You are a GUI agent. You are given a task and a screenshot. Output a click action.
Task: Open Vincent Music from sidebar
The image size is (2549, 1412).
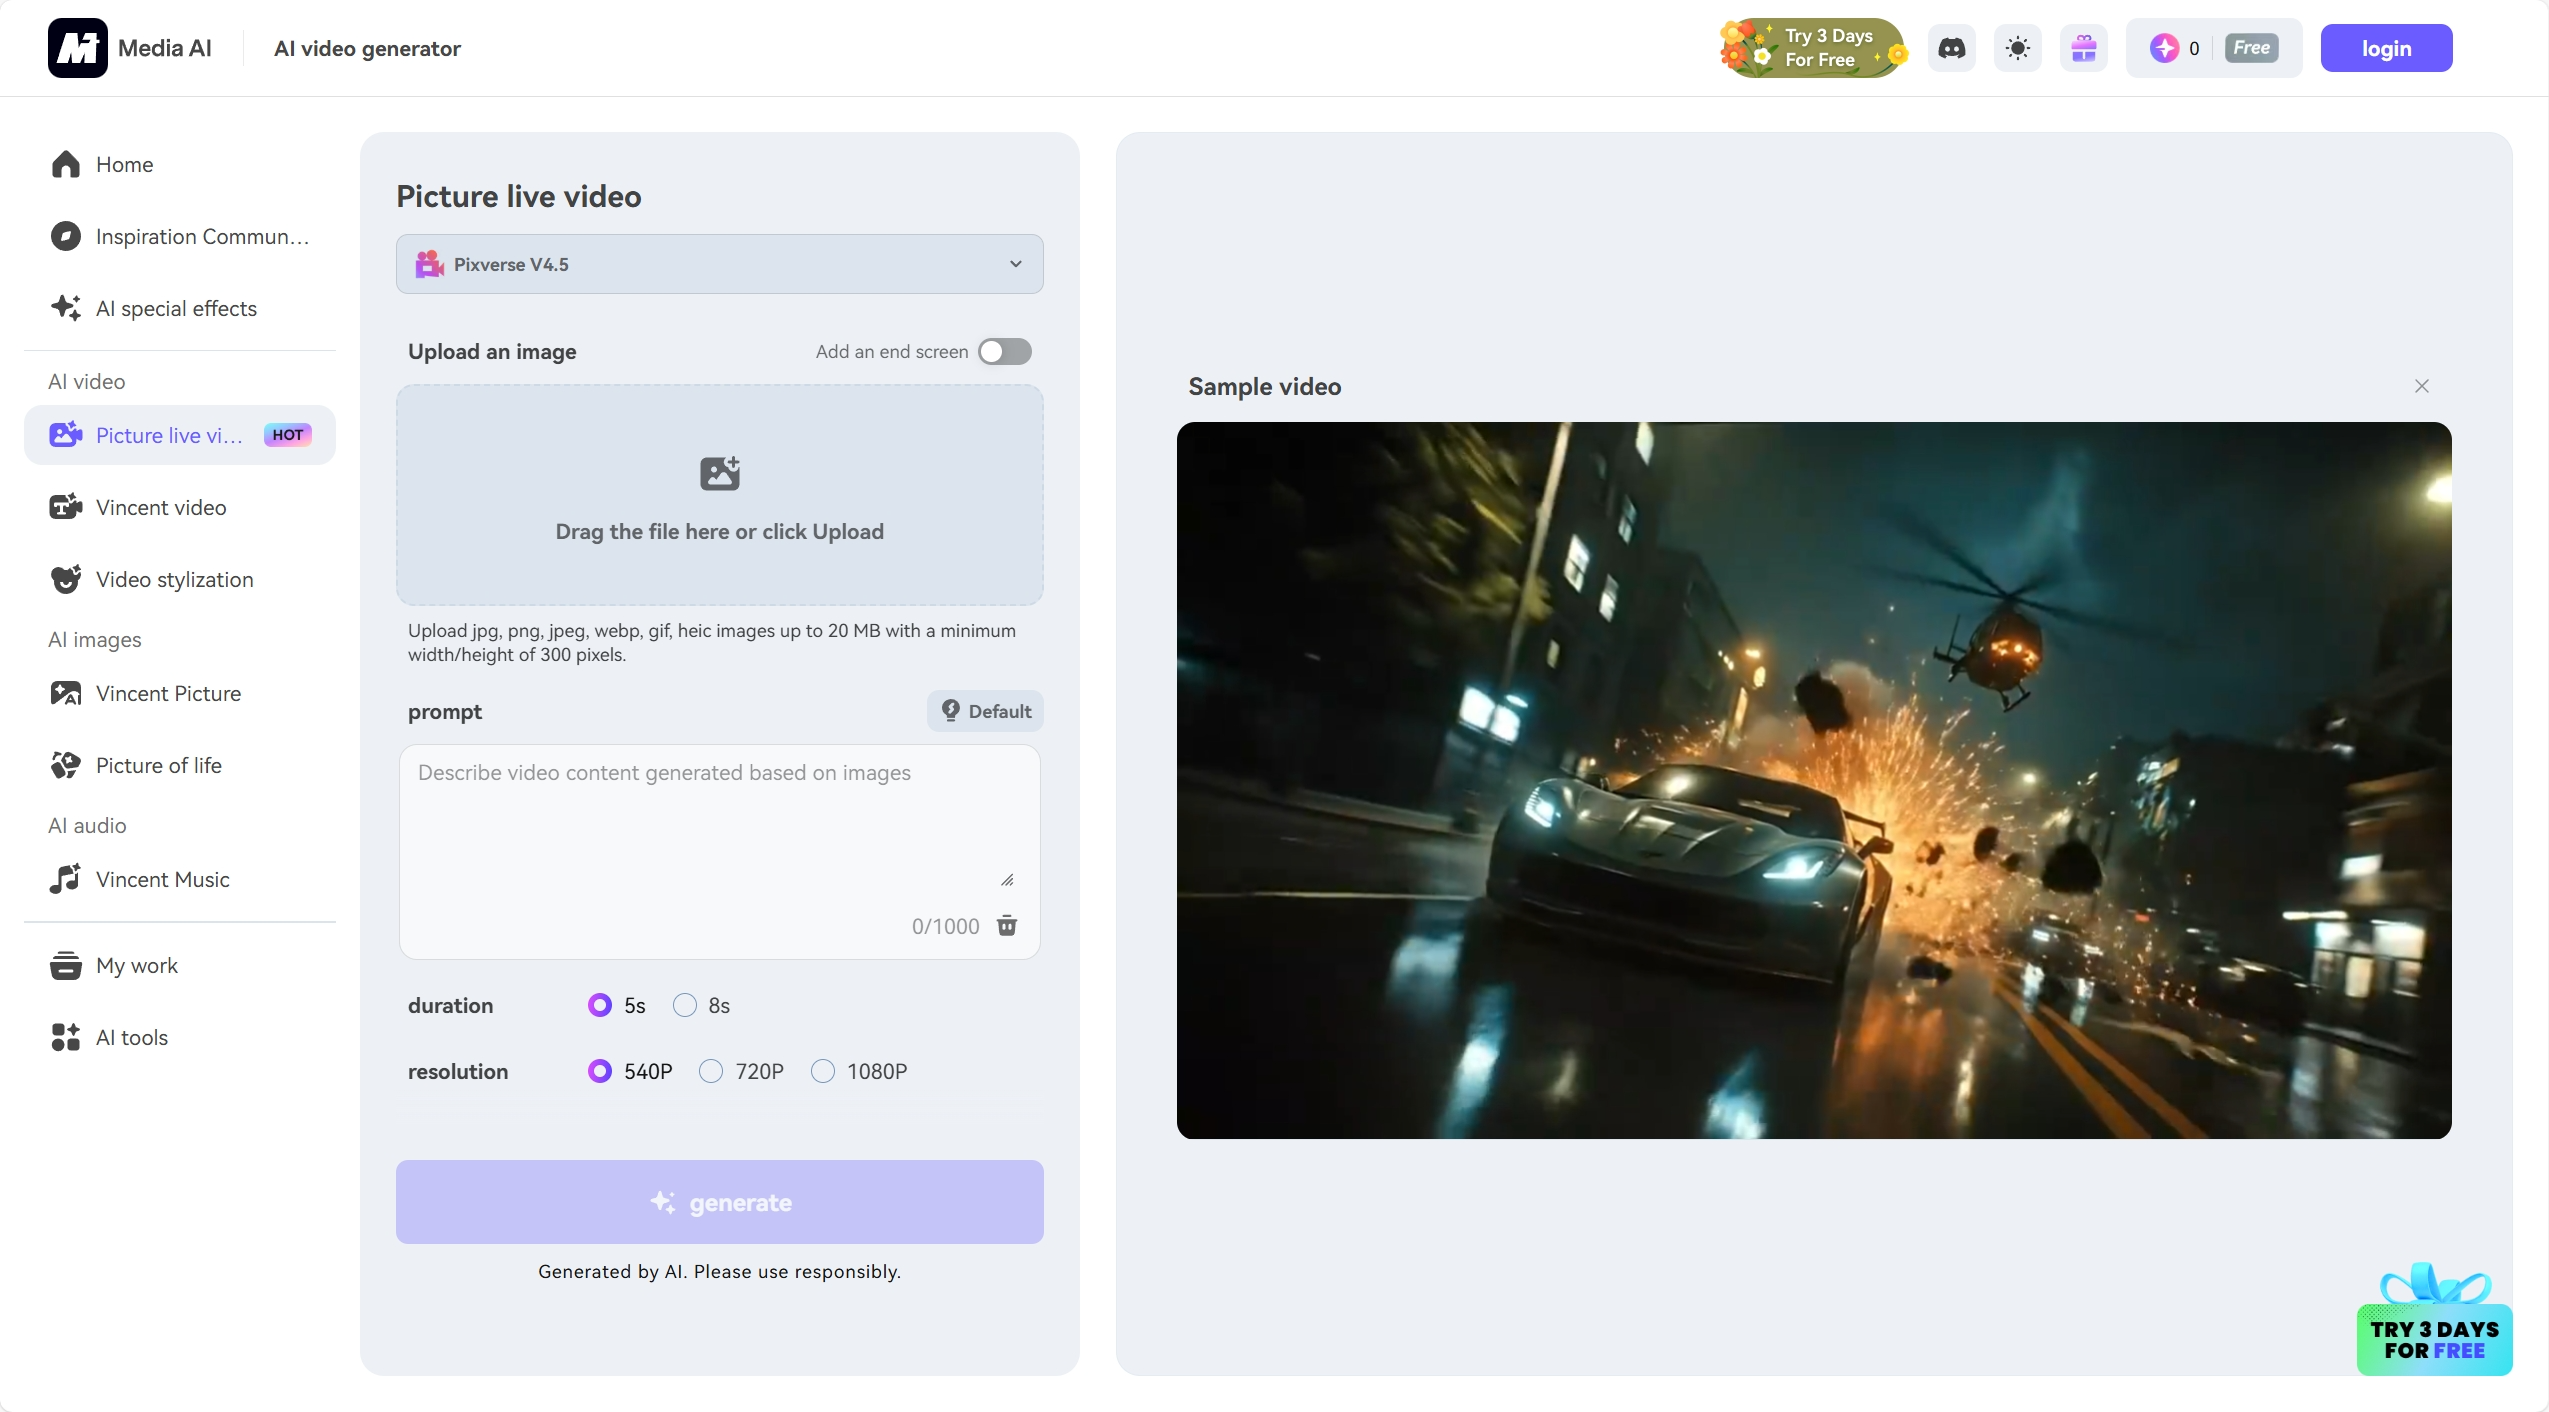[162, 879]
